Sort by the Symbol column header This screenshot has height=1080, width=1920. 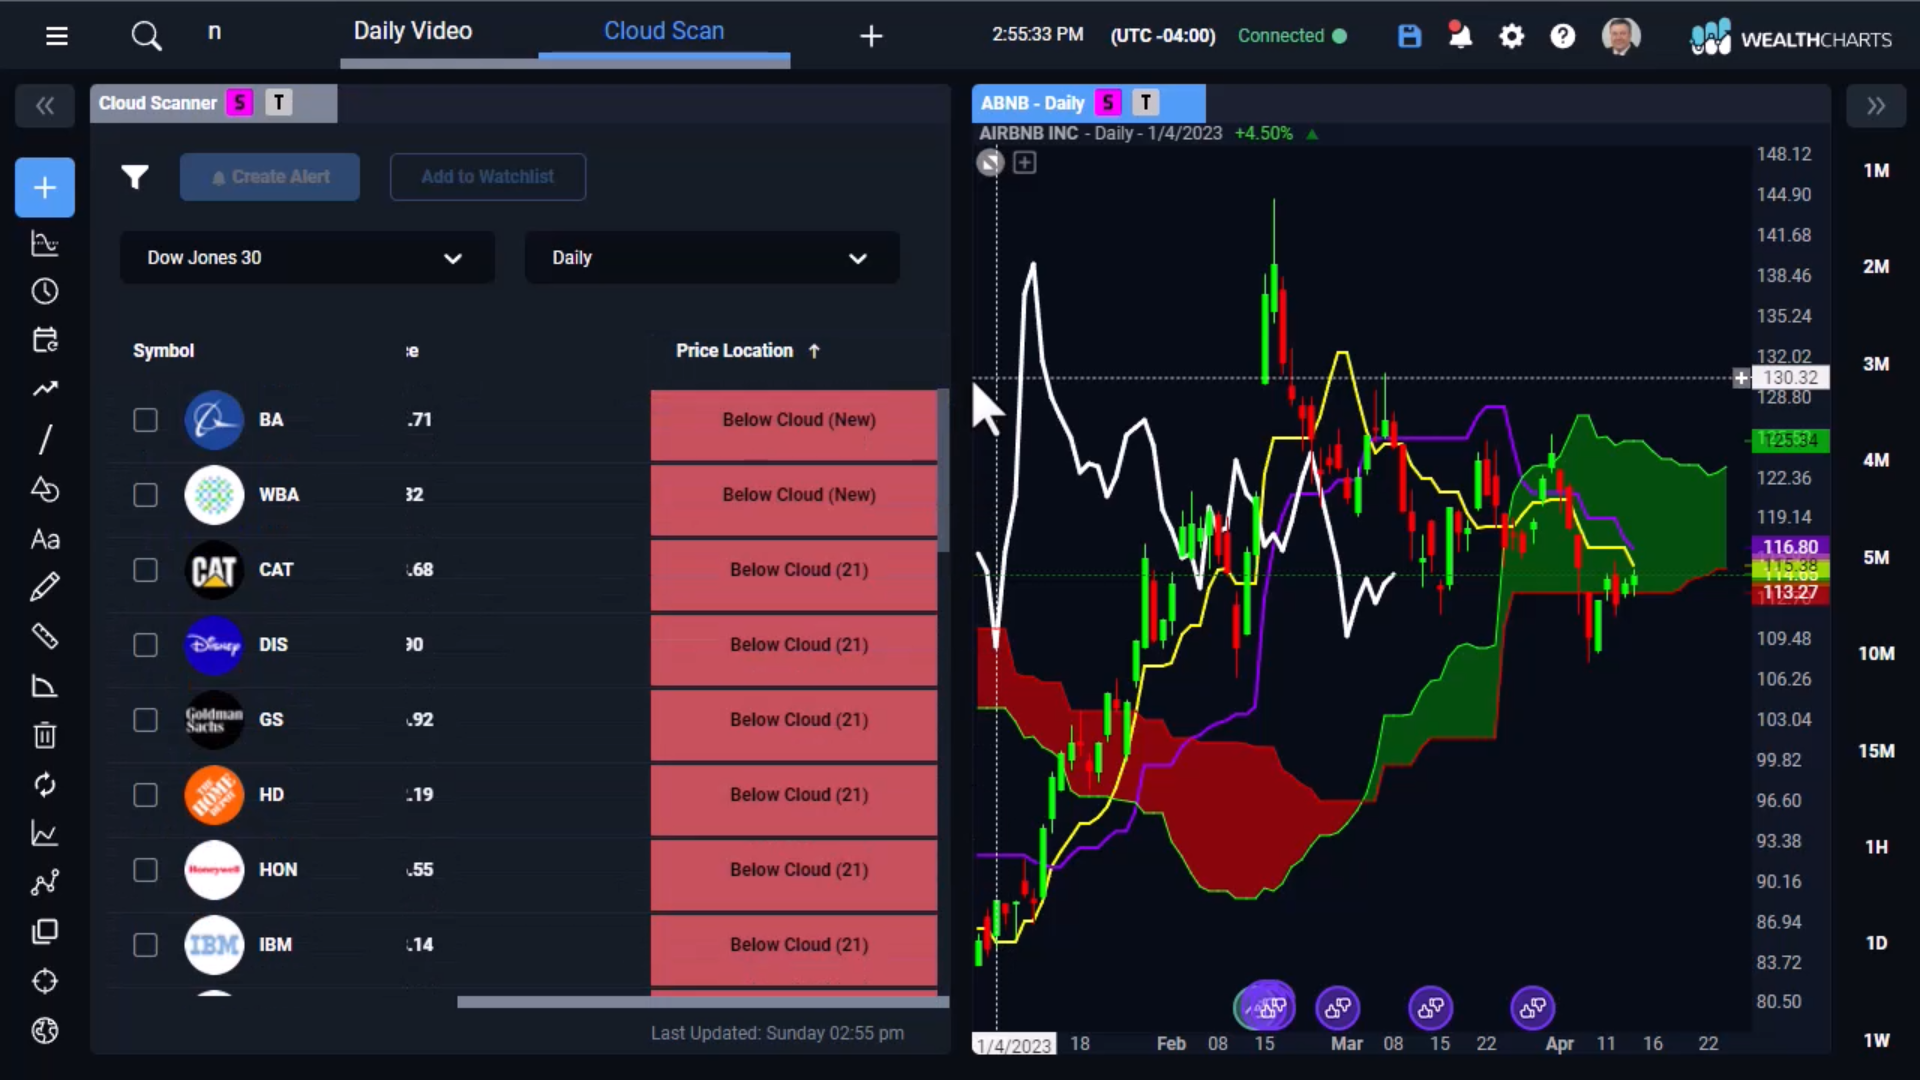point(163,351)
